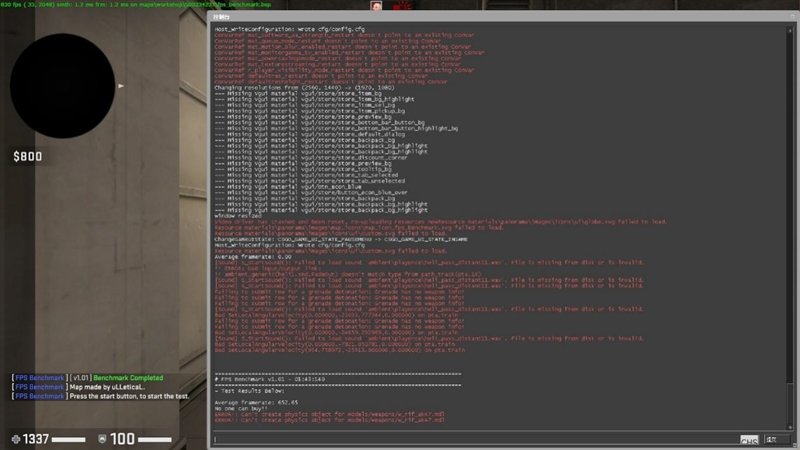The image size is (800, 450).
Task: Click the console window title bar label
Action: (x=221, y=17)
